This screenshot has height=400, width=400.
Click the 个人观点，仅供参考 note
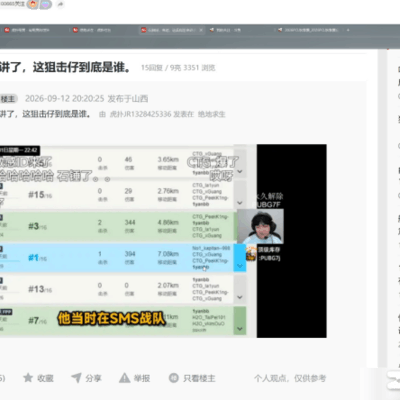290,378
